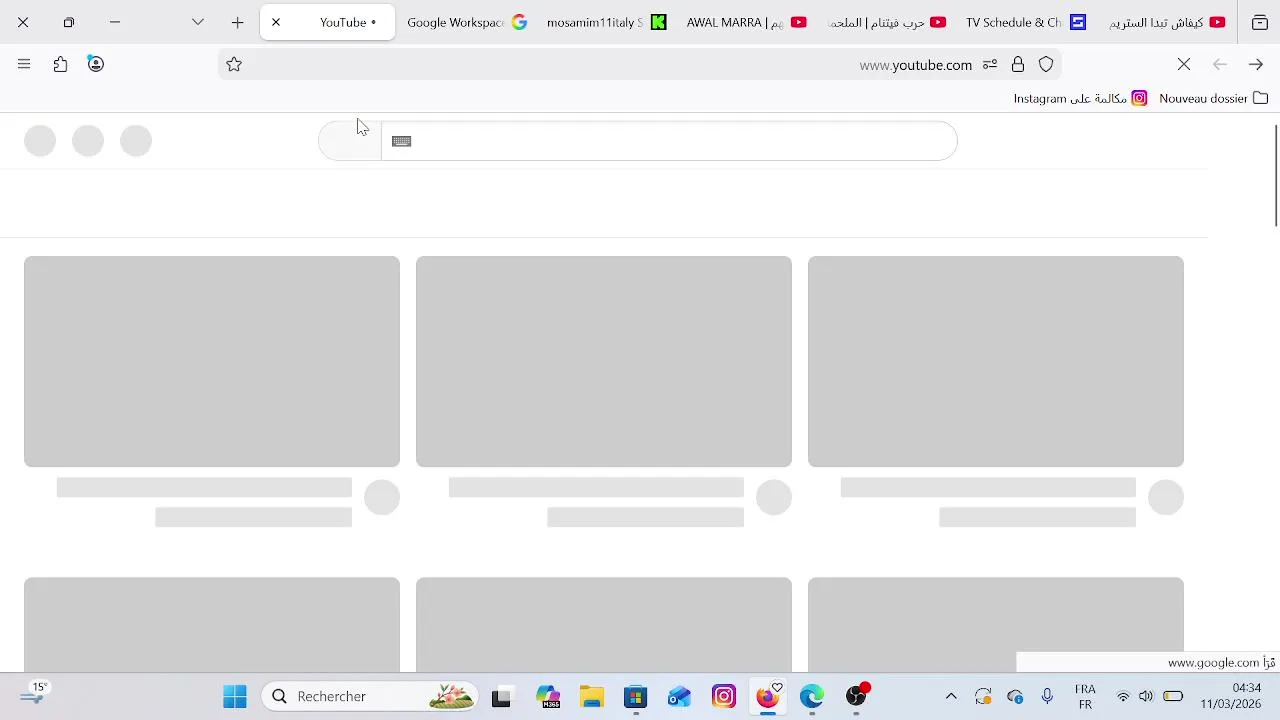Image resolution: width=1280 pixels, height=720 pixels.
Task: Click the microphone icon in system tray
Action: pos(1047,696)
